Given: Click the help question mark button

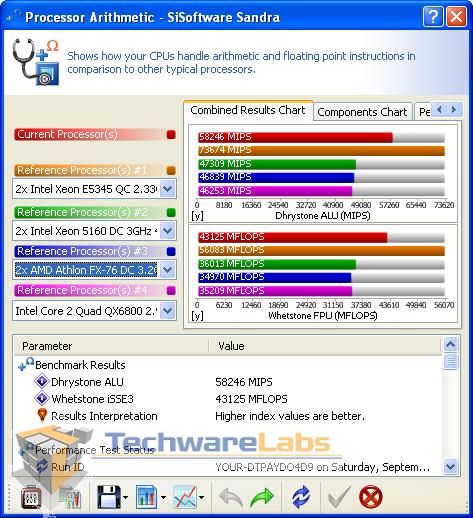Looking at the screenshot, I should tap(433, 16).
